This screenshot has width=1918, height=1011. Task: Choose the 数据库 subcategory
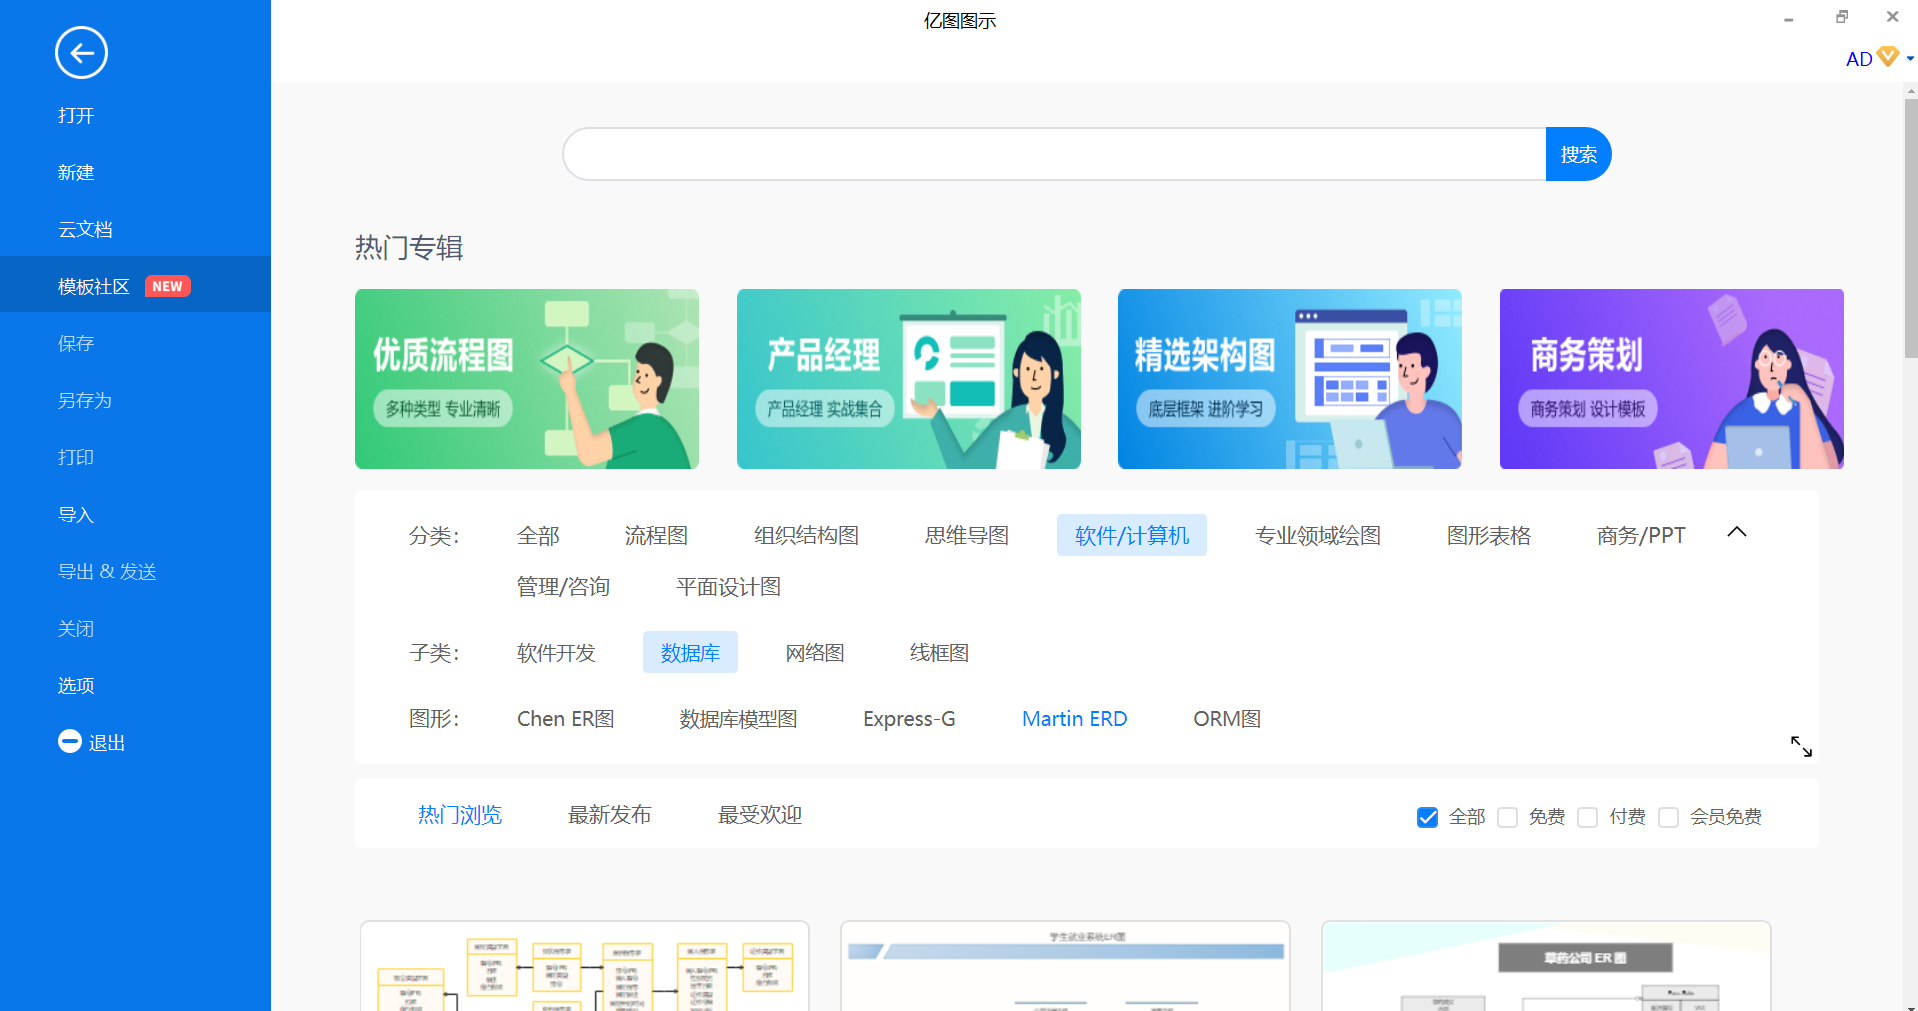690,652
